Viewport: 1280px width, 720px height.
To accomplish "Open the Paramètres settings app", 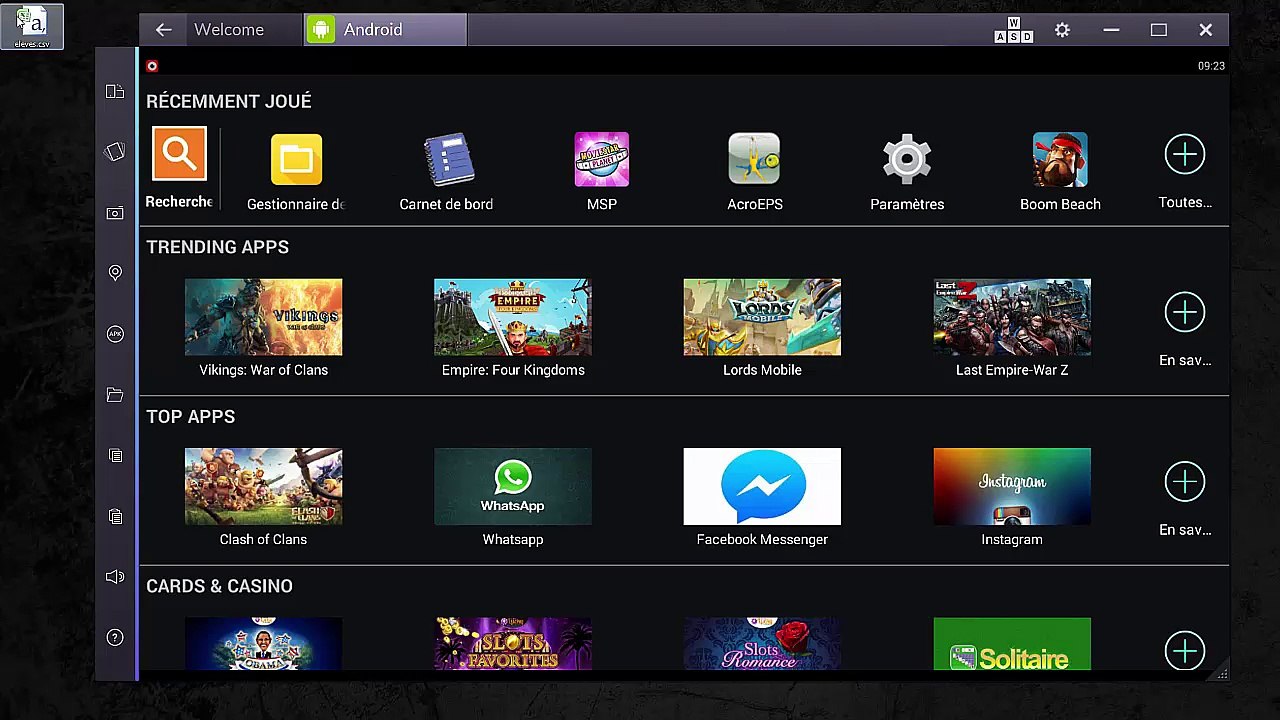I will 907,160.
